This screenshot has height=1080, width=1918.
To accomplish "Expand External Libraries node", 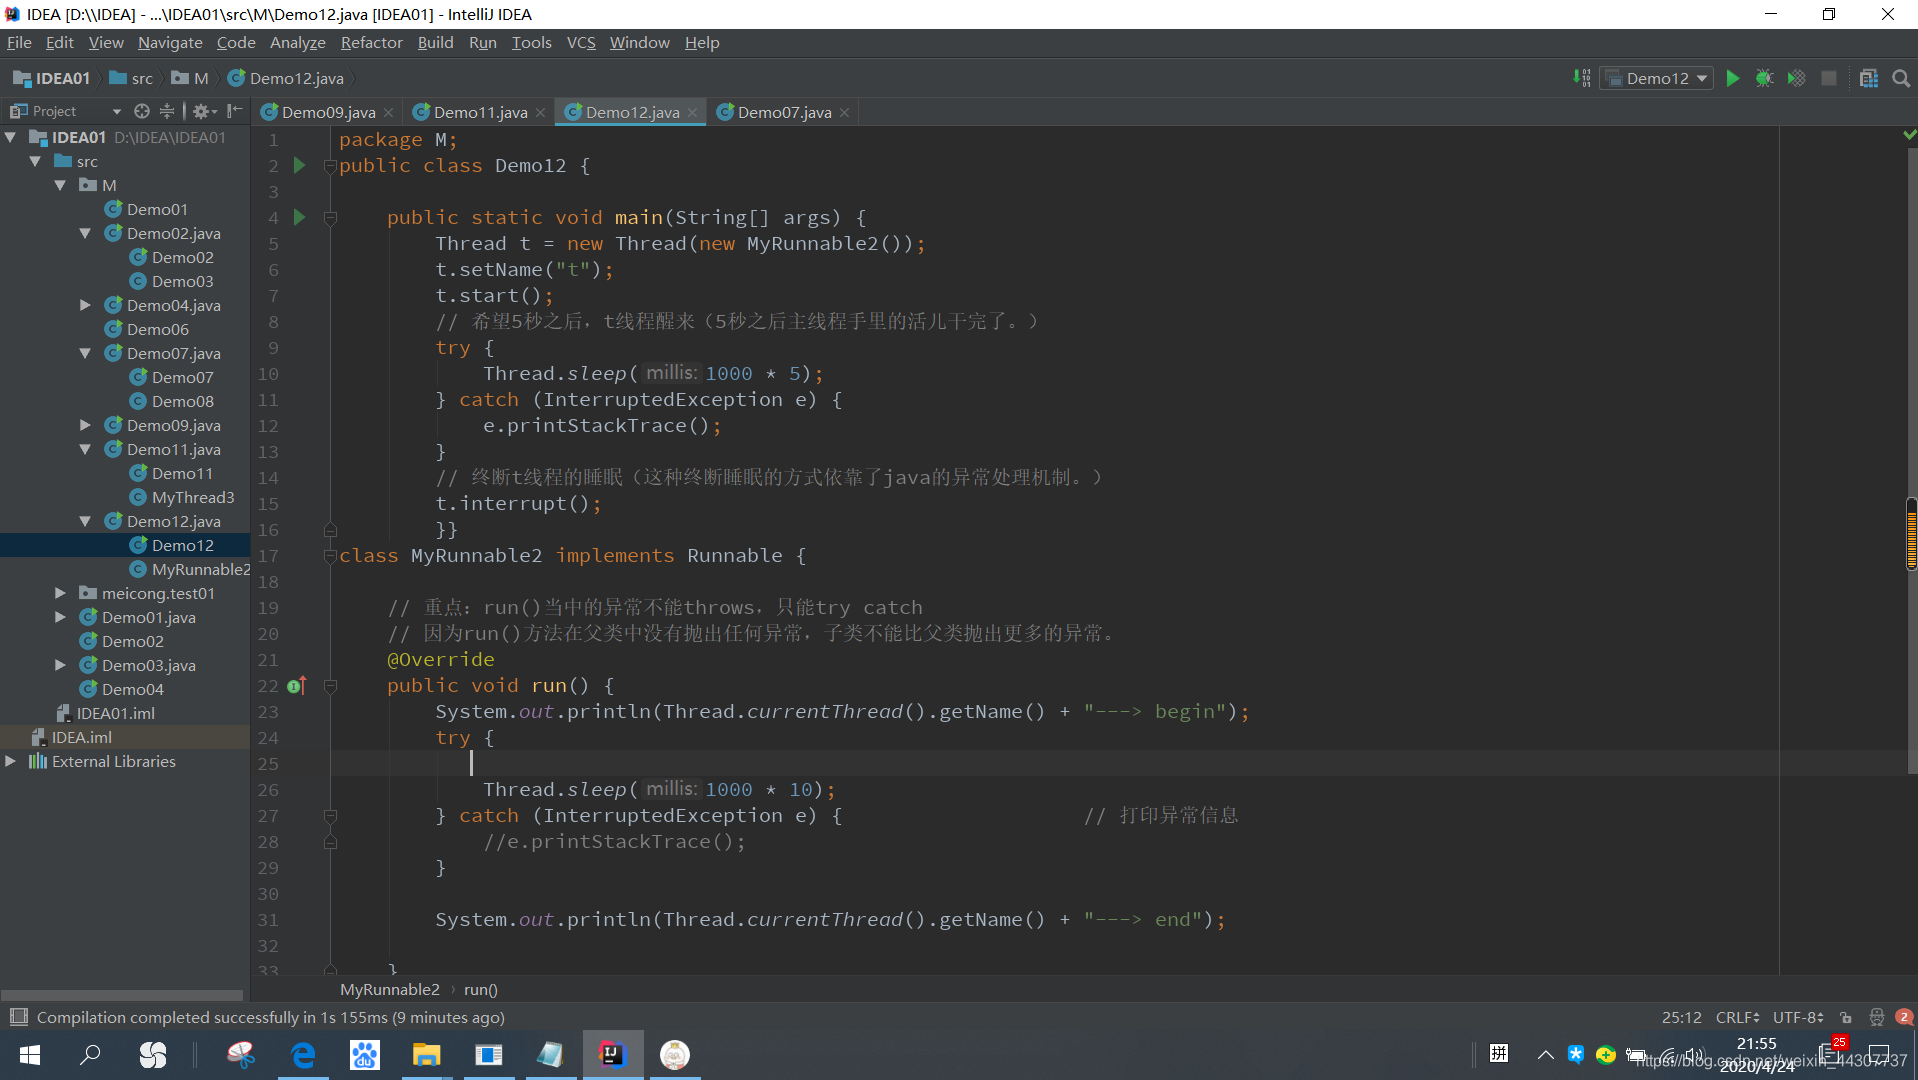I will pos(11,761).
